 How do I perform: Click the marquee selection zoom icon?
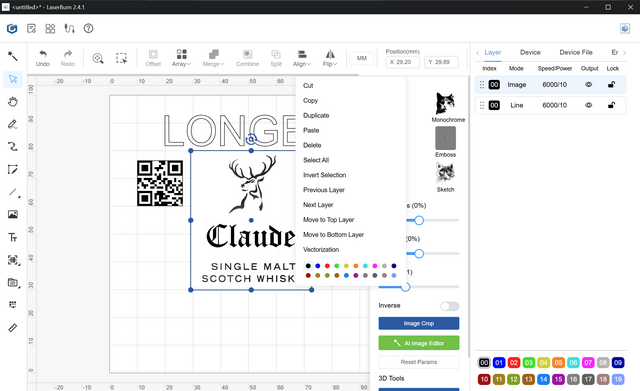tap(121, 58)
